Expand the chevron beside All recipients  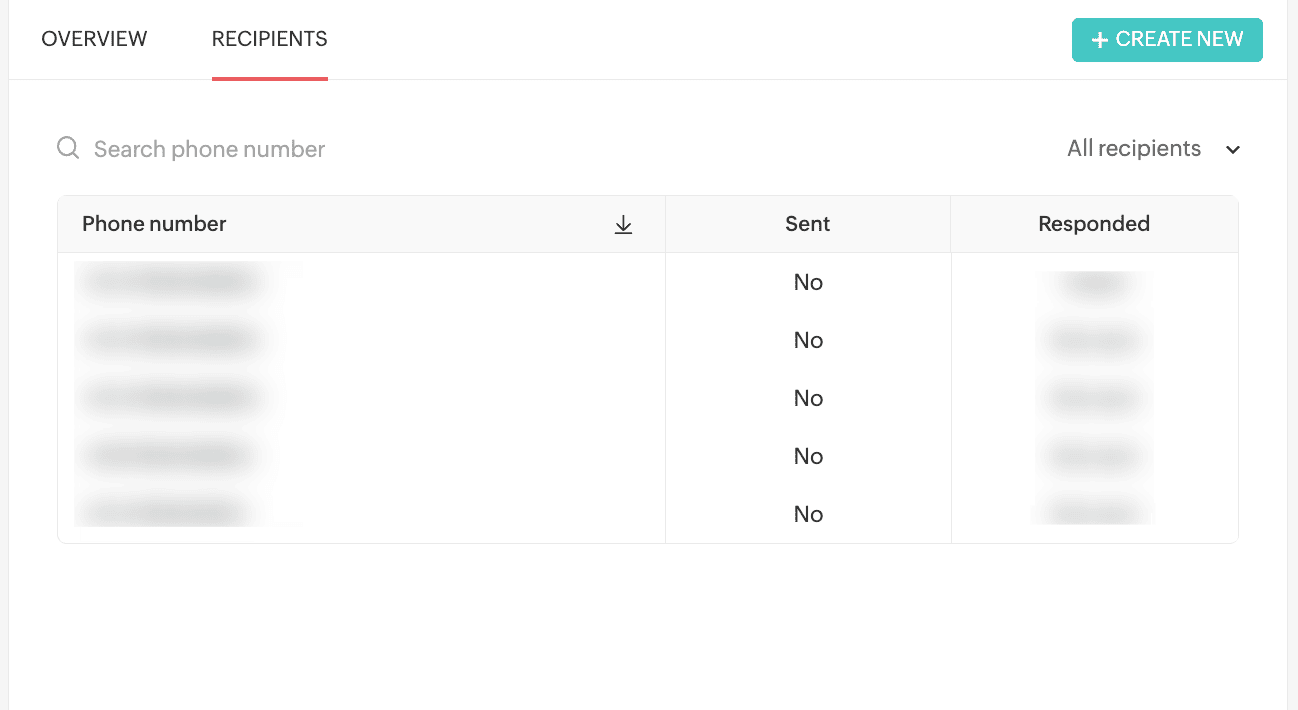tap(1233, 150)
